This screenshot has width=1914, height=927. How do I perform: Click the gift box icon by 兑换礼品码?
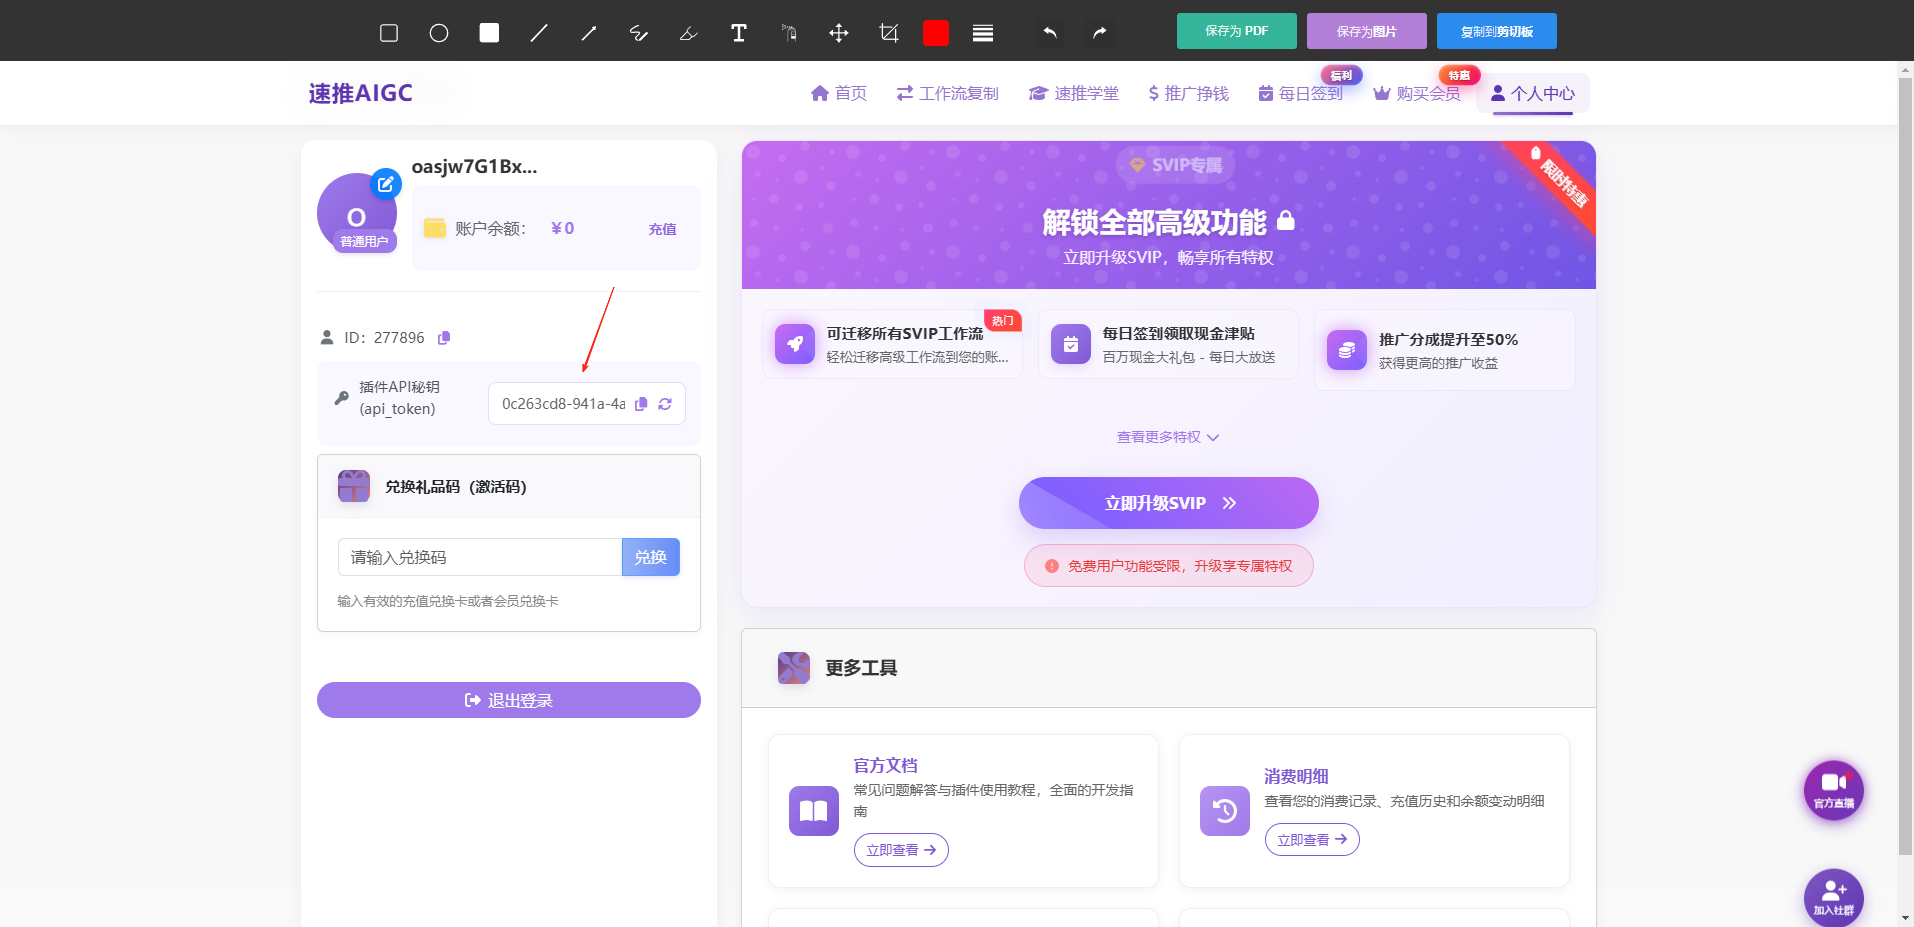point(354,486)
